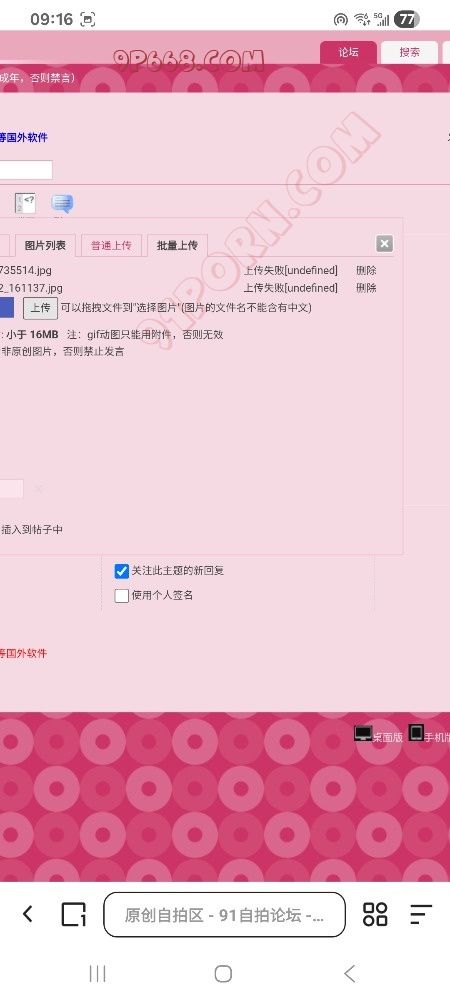
Task: Tap the browser address bar
Action: [224, 915]
